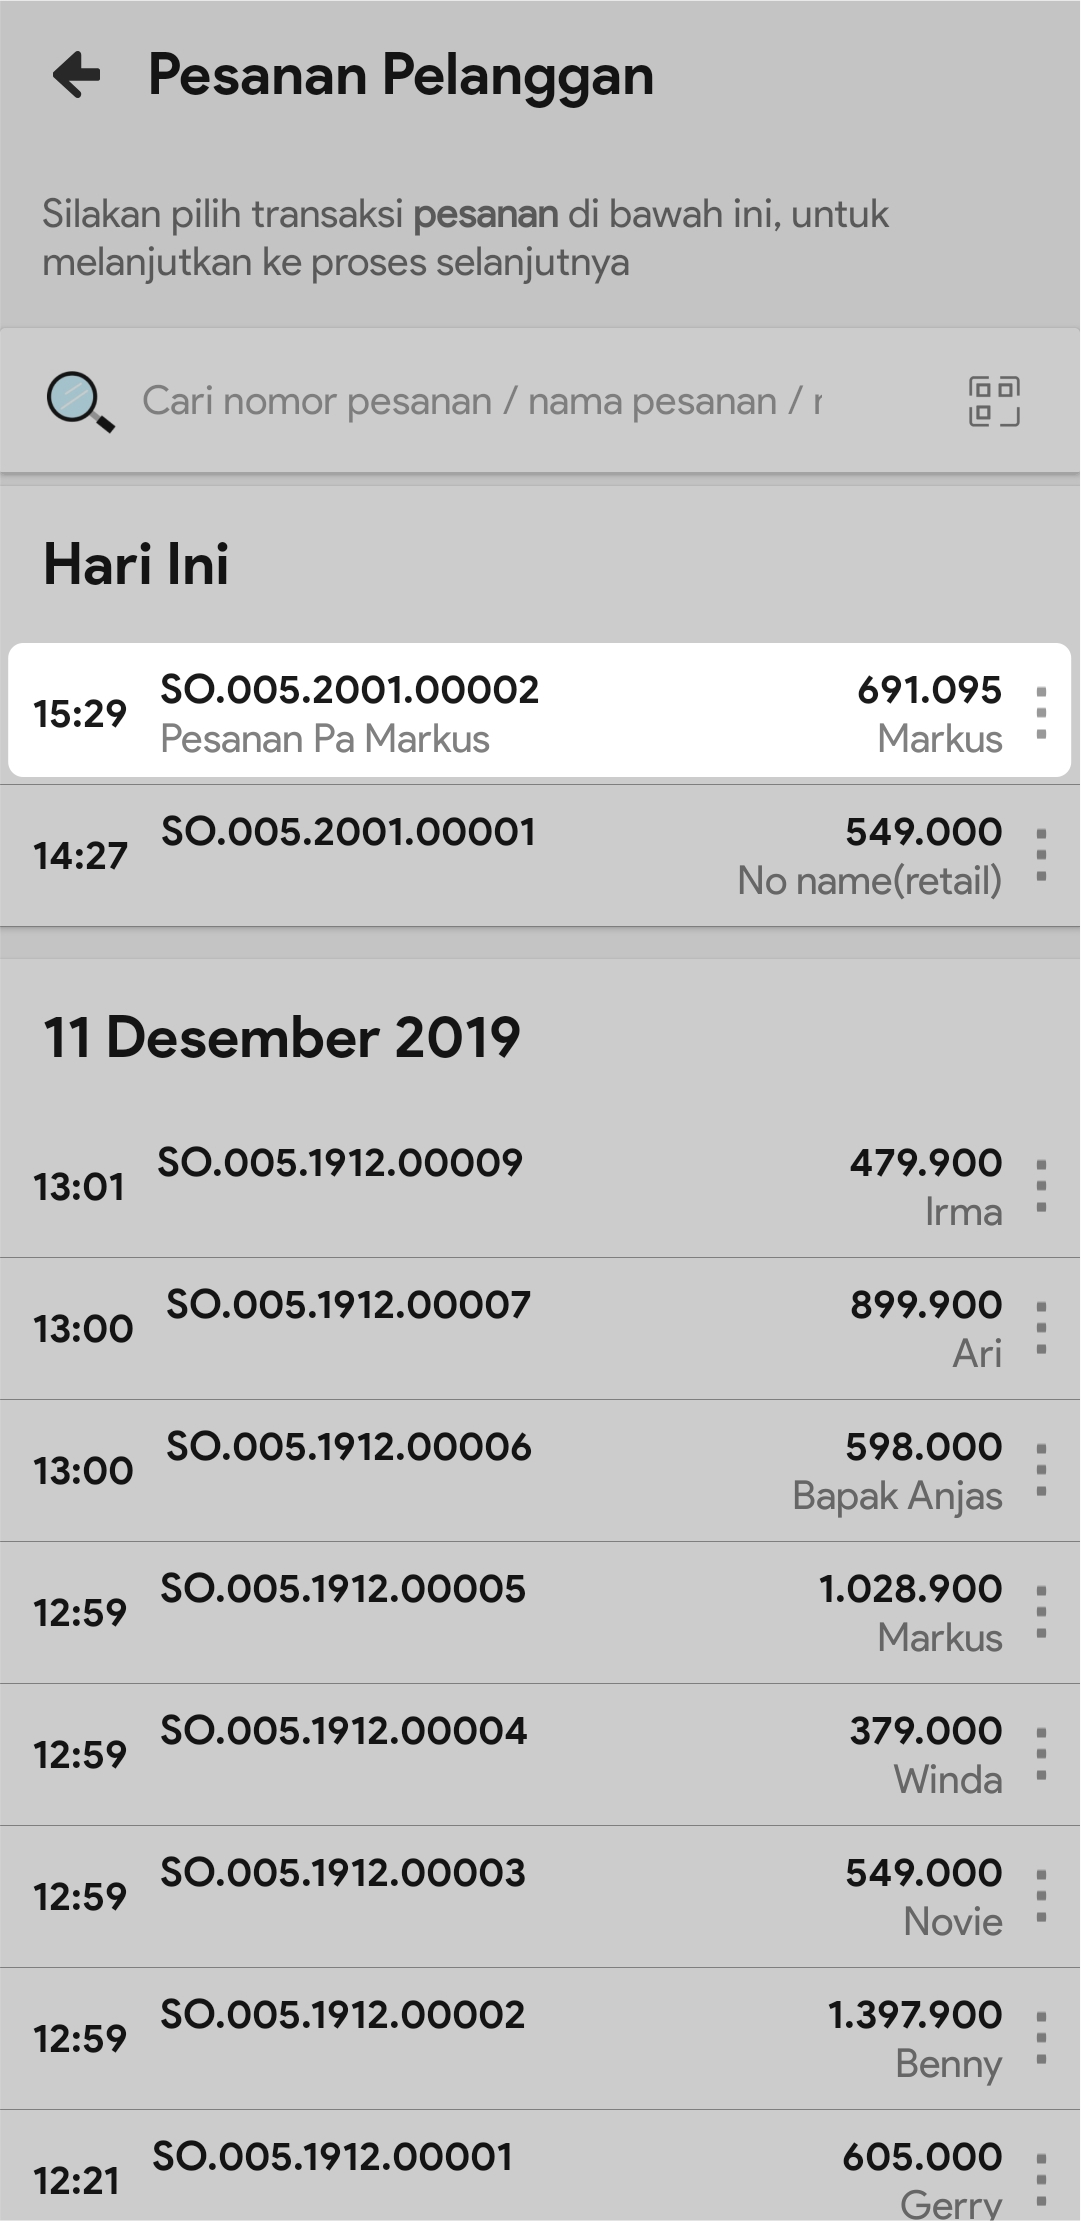Open the QR code scanner
The image size is (1081, 2221).
[x=994, y=401]
